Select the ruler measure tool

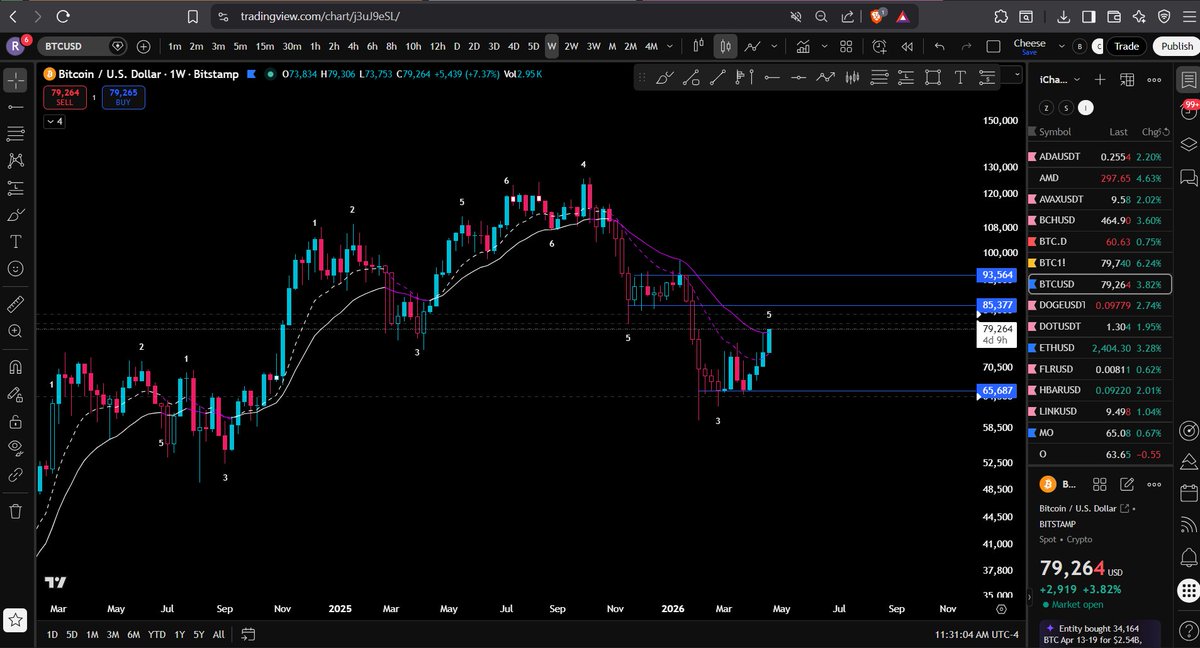pos(16,303)
